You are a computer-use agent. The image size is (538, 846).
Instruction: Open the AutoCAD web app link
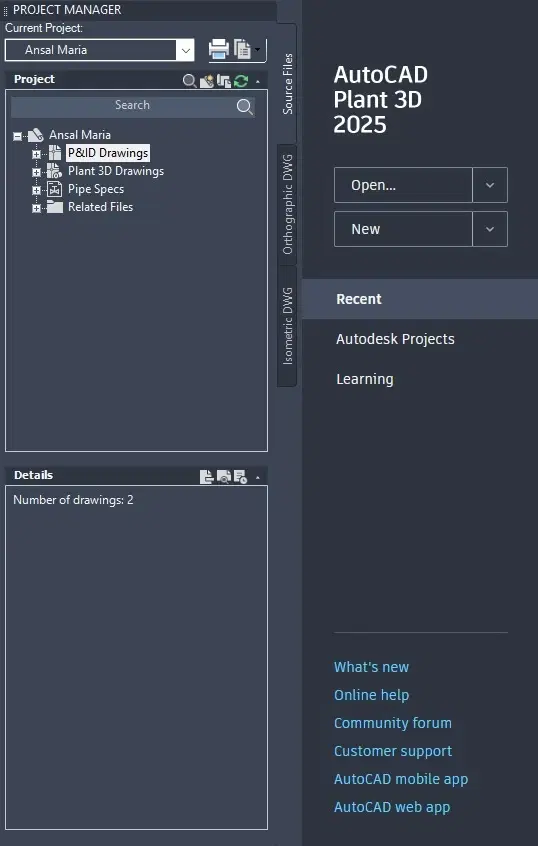click(x=392, y=807)
